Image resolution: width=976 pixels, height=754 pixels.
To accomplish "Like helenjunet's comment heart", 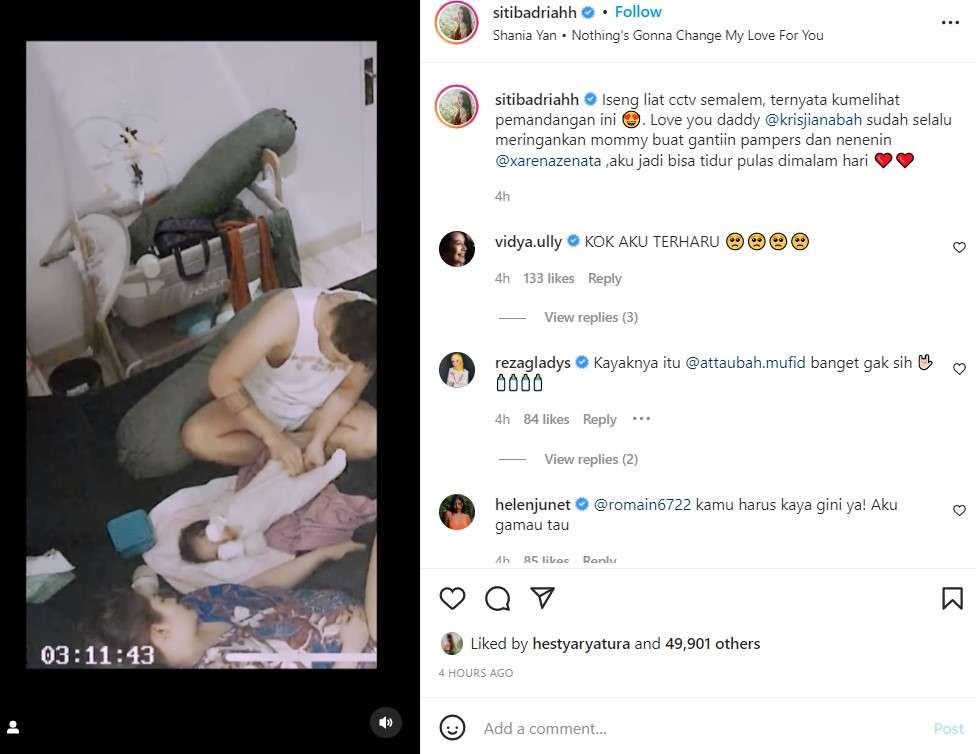I will pos(959,511).
